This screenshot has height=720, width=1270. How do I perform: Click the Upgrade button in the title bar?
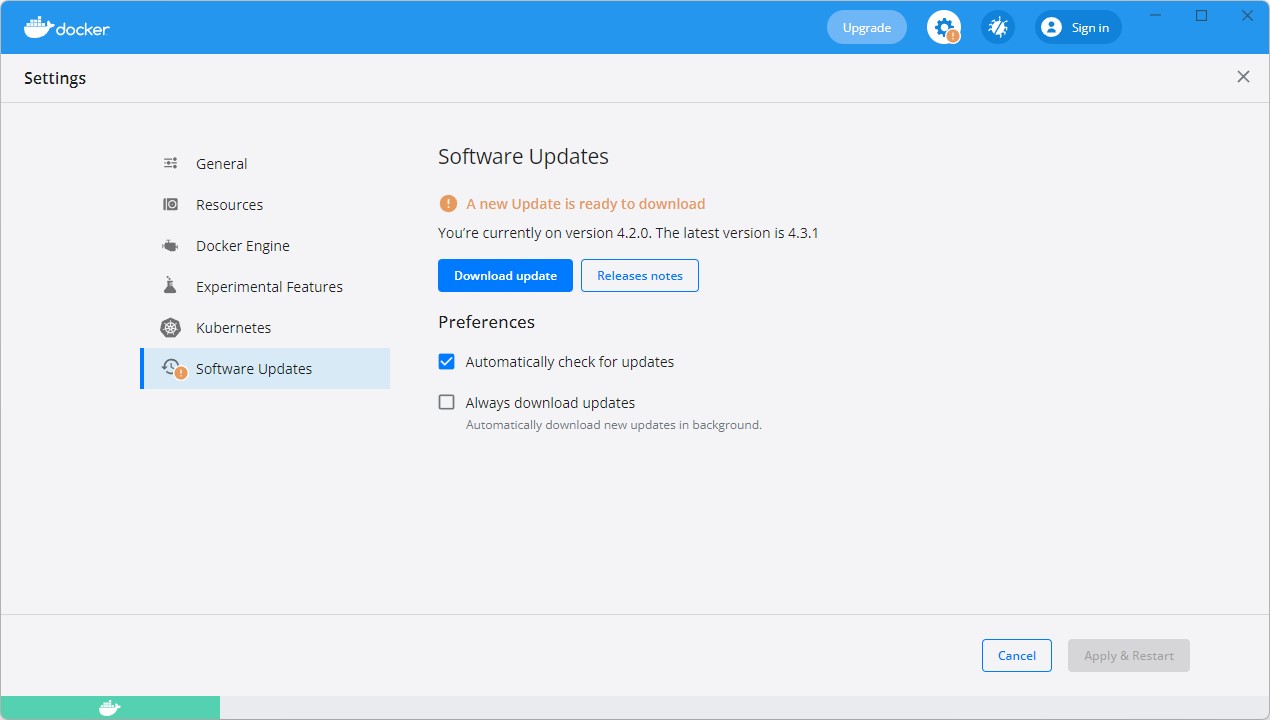[866, 27]
